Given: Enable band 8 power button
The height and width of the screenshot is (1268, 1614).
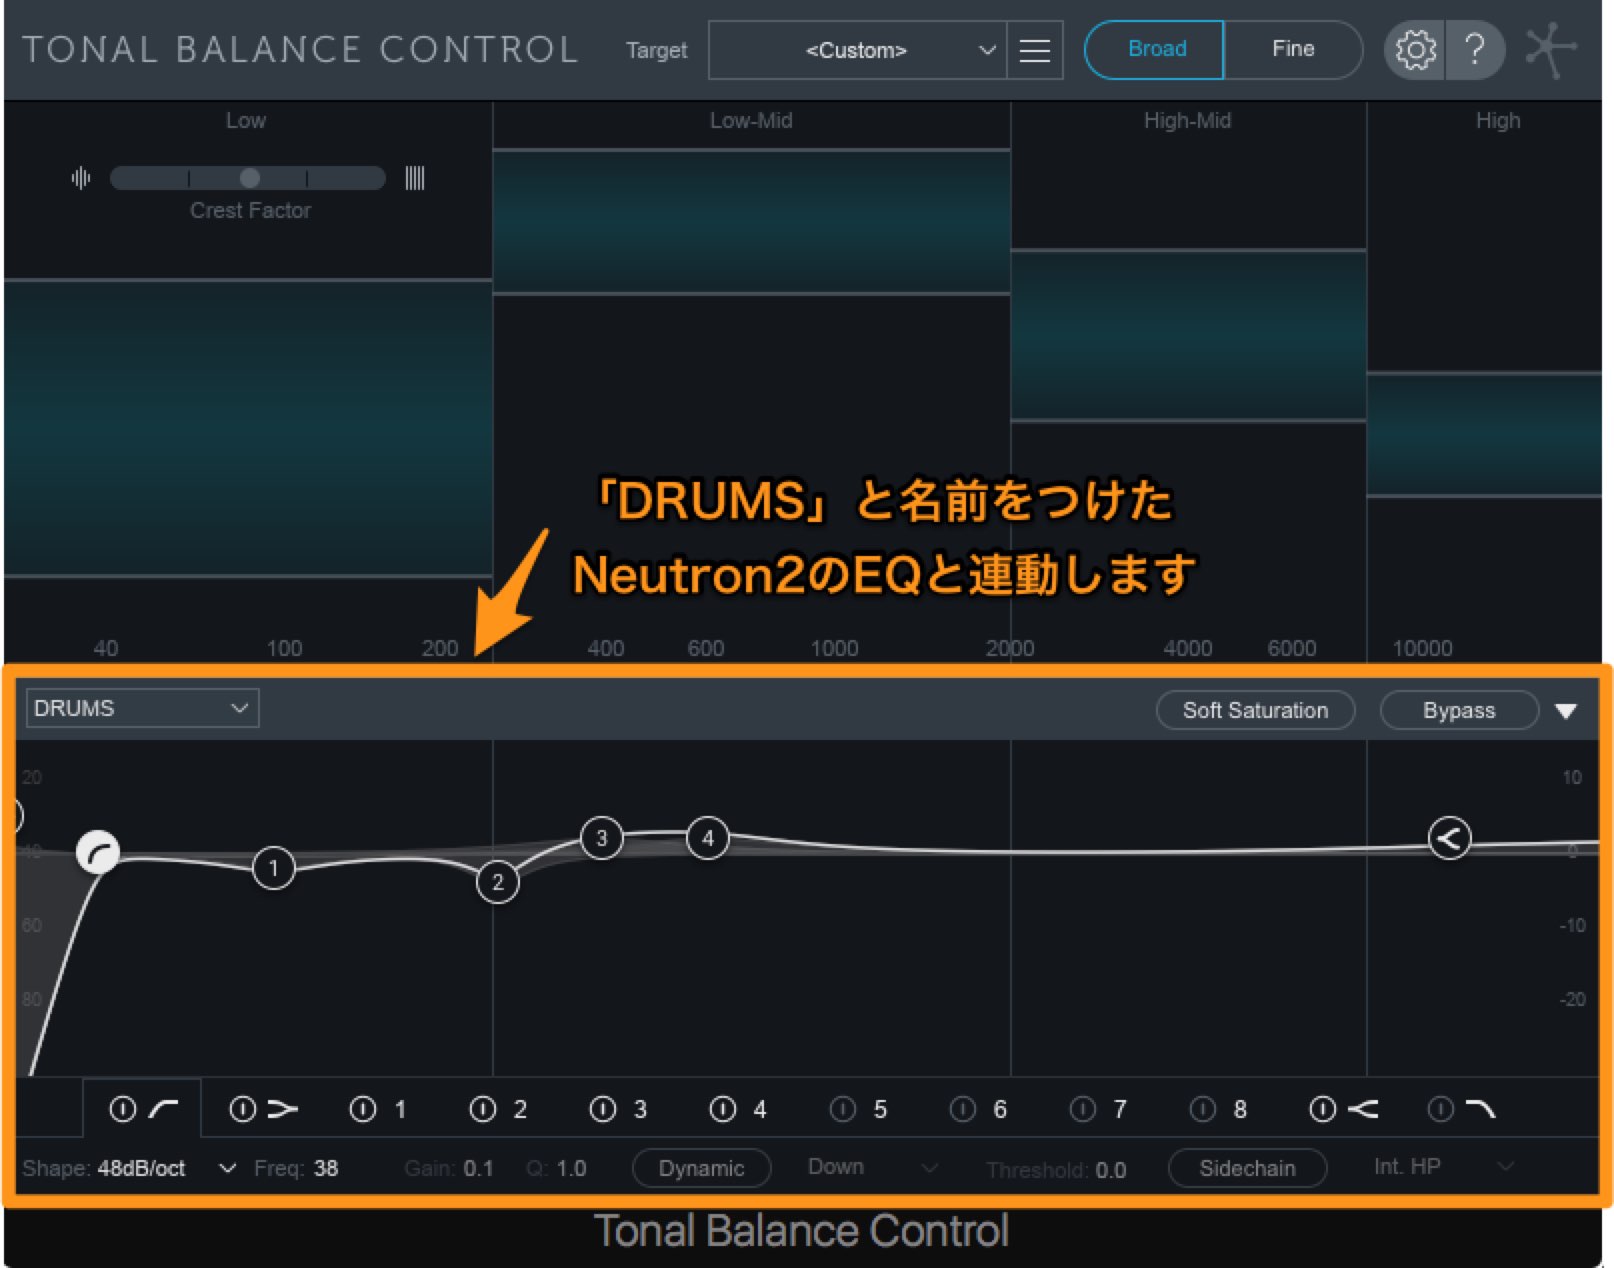Looking at the screenshot, I should tap(1202, 1109).
